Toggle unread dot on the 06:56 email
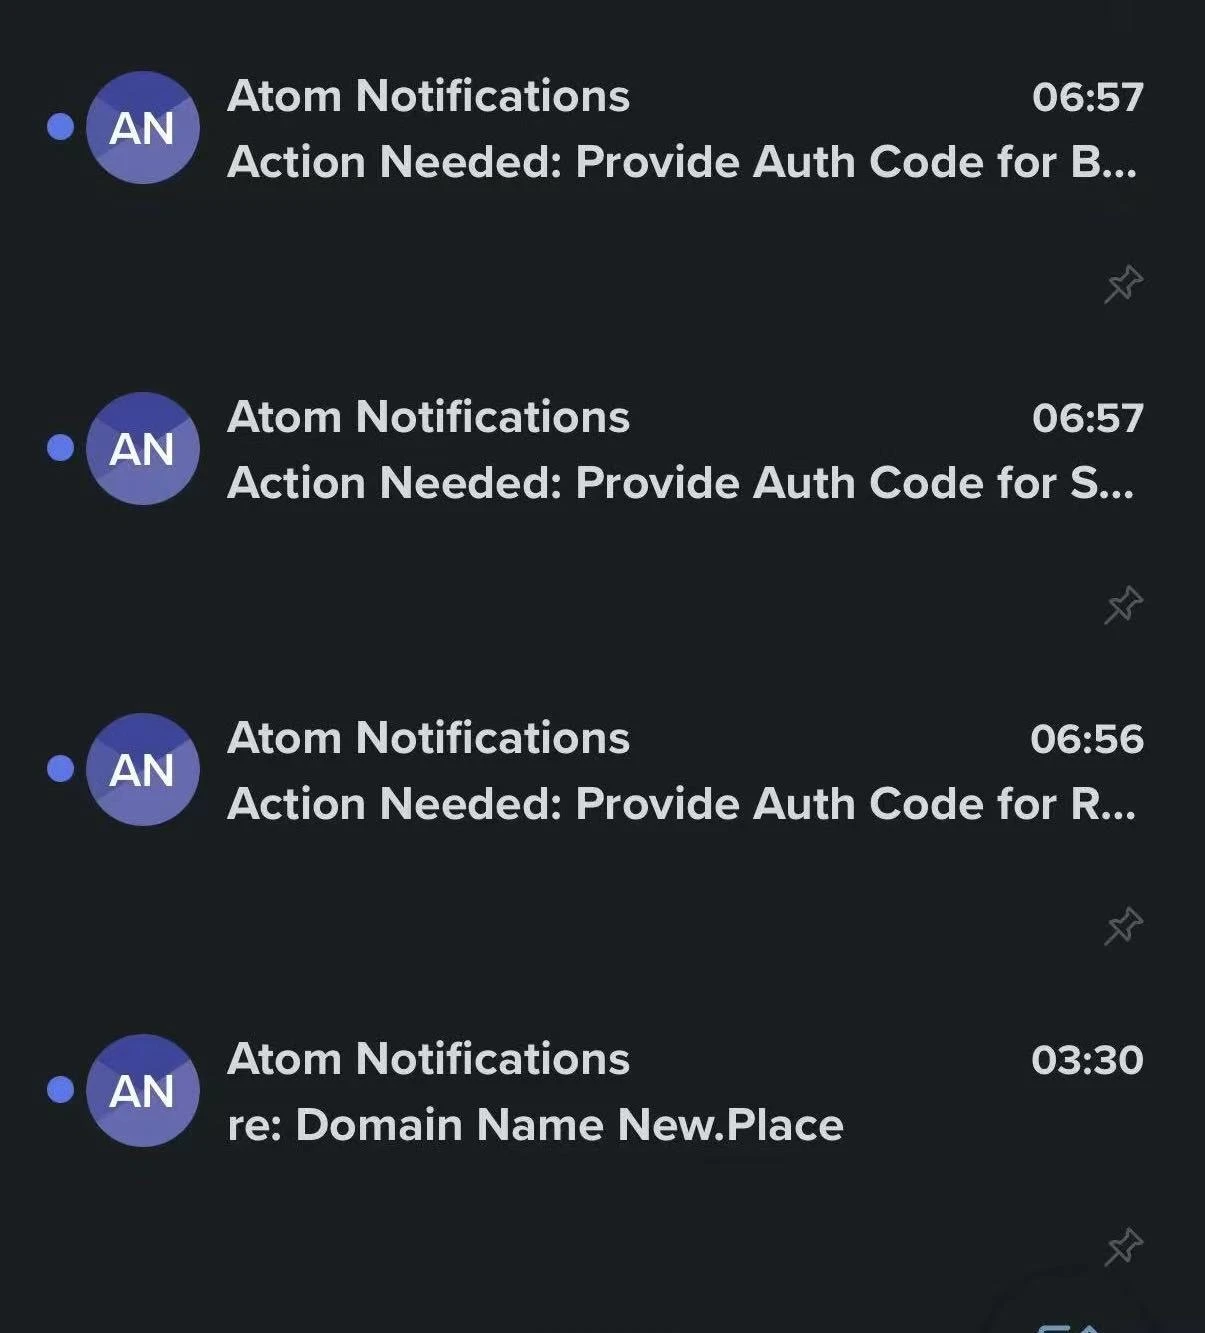Viewport: 1205px width, 1333px height. point(61,768)
